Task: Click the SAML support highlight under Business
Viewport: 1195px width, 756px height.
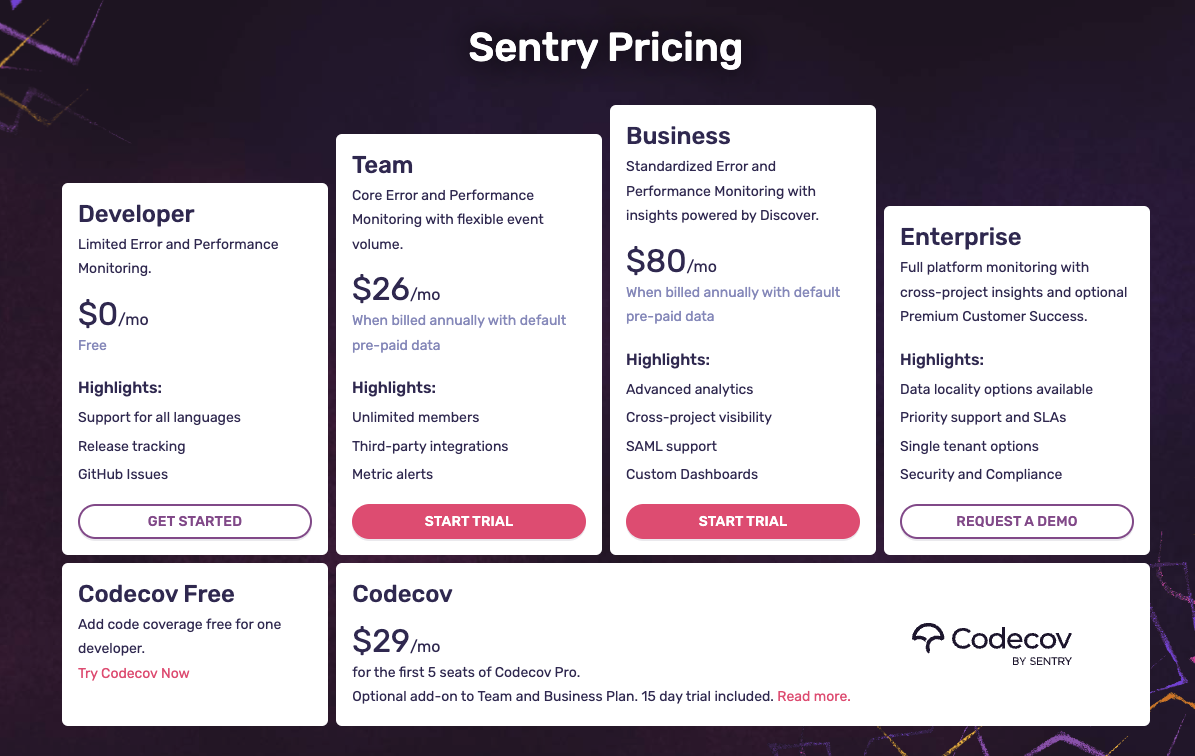Action: pyautogui.click(x=671, y=446)
